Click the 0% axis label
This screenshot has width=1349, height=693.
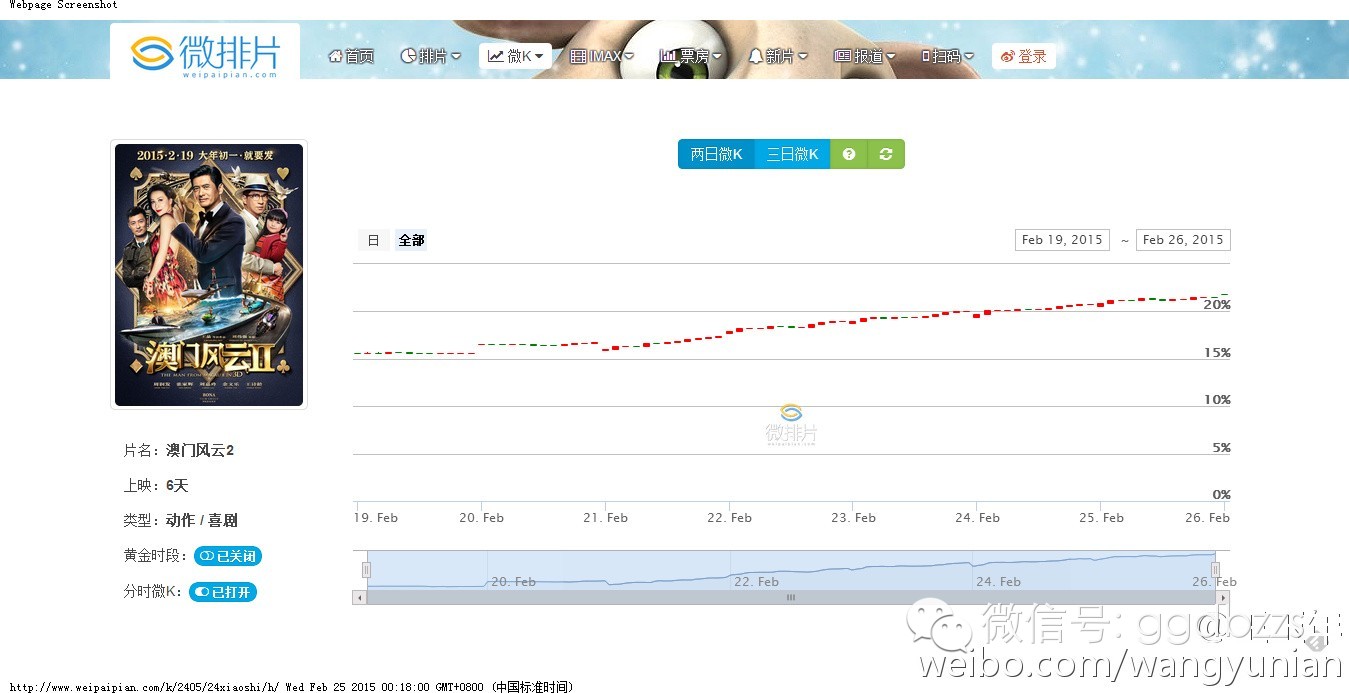click(x=1221, y=495)
